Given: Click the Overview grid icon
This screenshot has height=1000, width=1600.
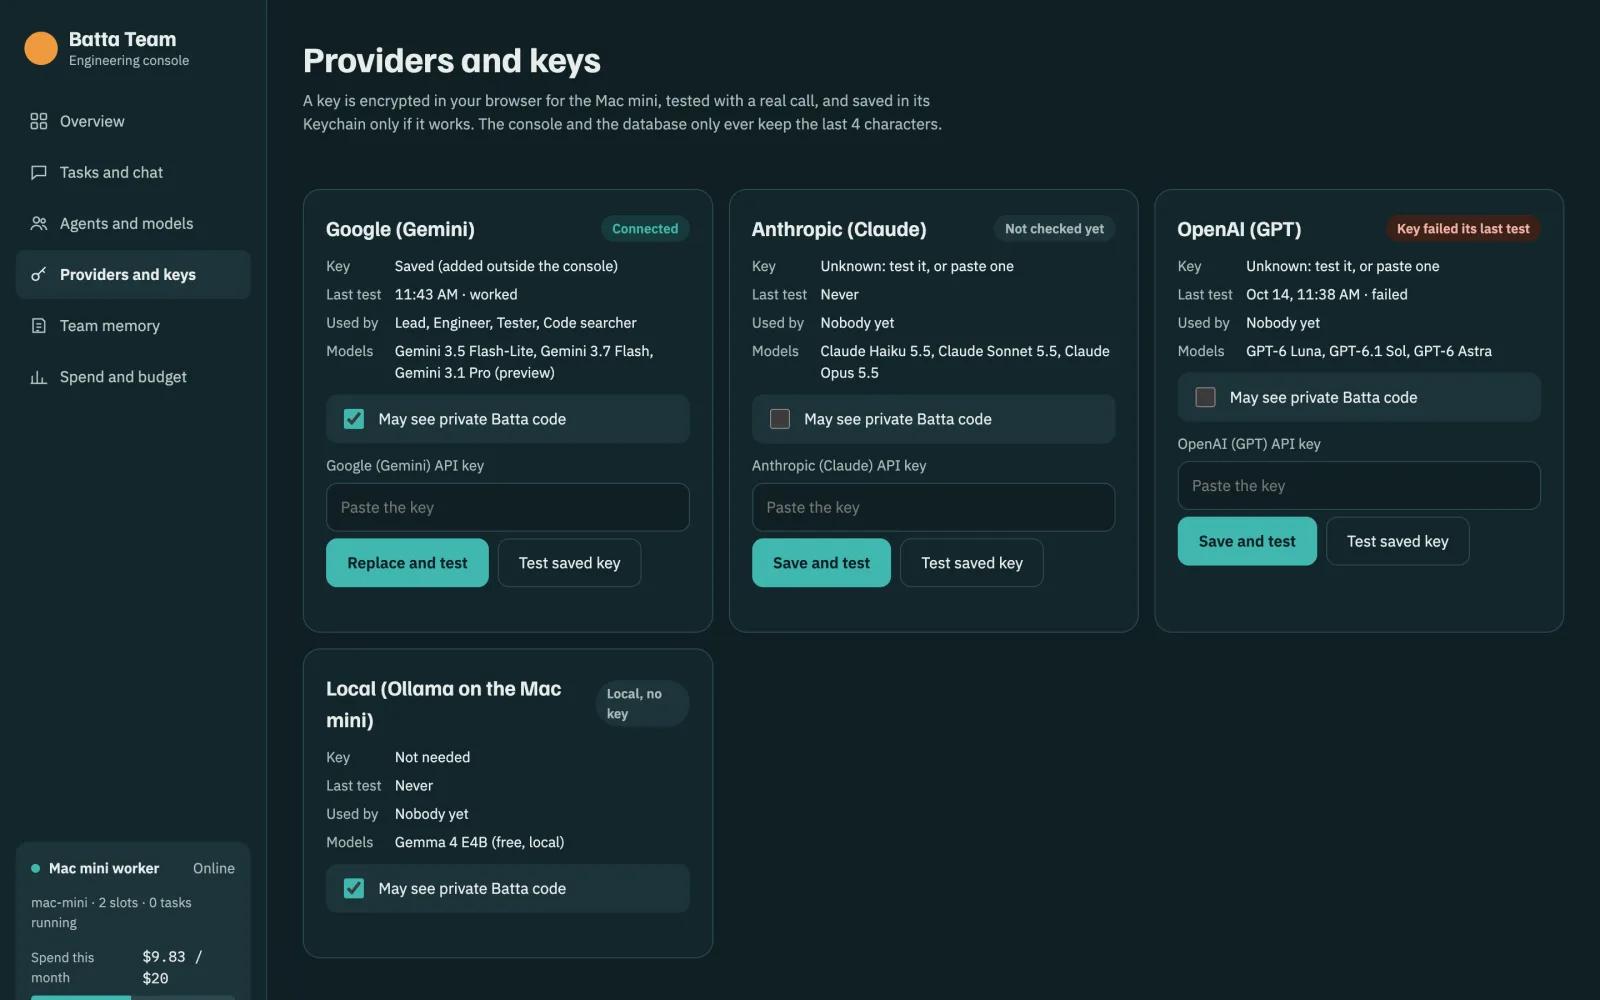Looking at the screenshot, I should click(39, 121).
